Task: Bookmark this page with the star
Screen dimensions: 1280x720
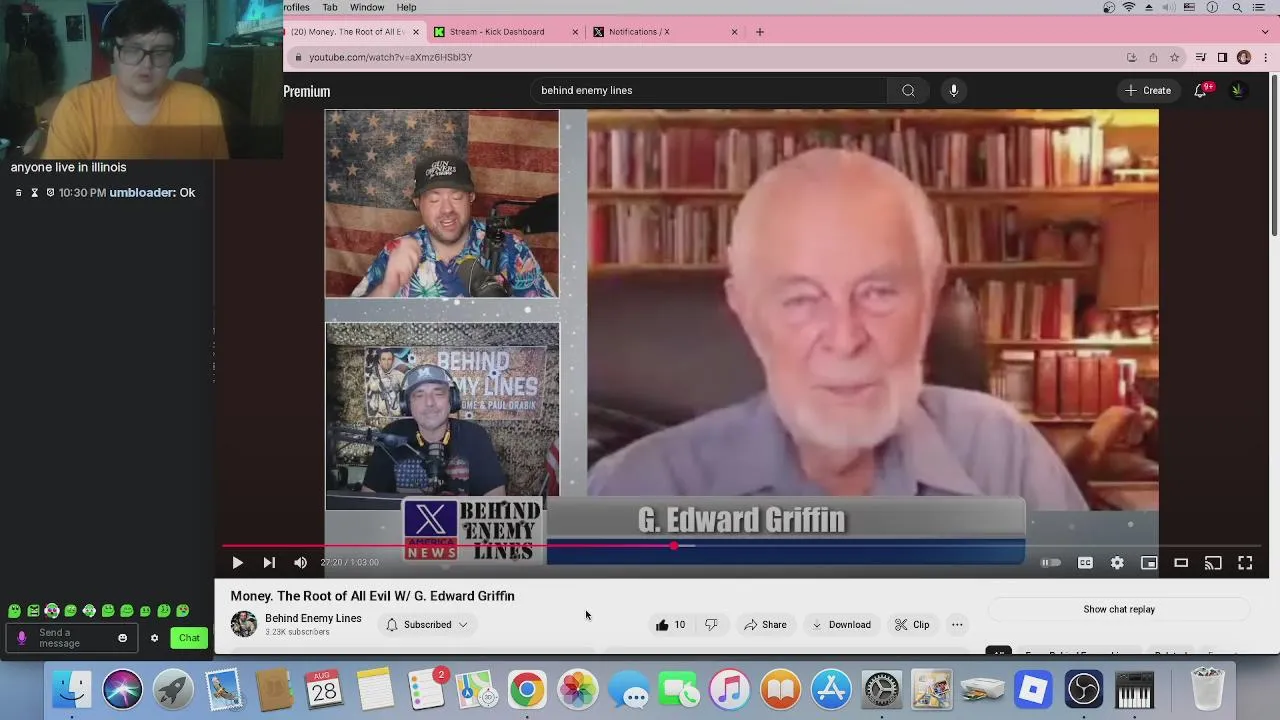Action: tap(1175, 57)
